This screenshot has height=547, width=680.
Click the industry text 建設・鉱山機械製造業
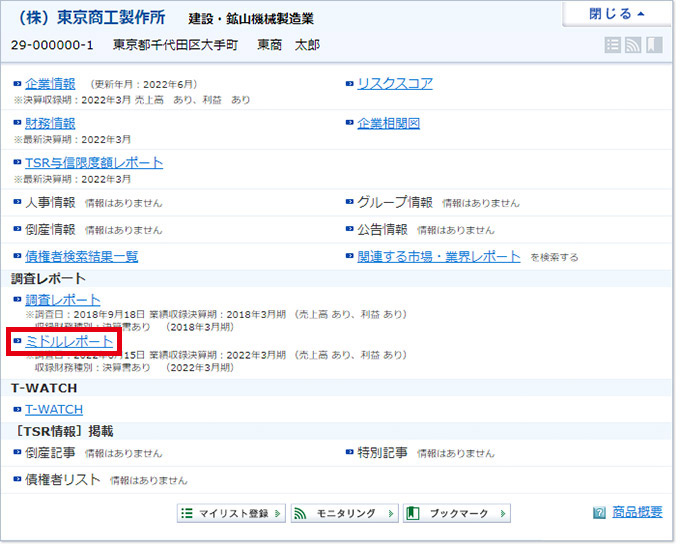click(x=251, y=19)
